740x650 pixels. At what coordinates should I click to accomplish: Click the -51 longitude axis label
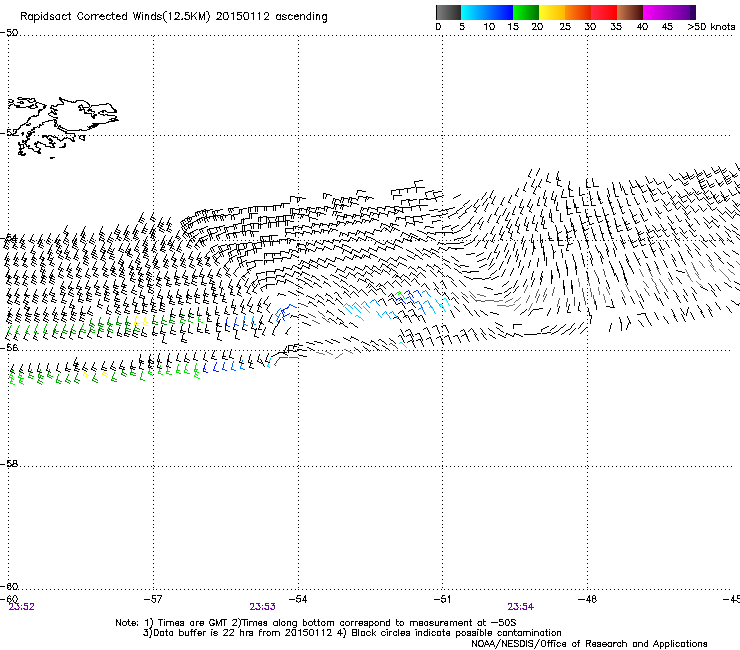click(x=442, y=599)
